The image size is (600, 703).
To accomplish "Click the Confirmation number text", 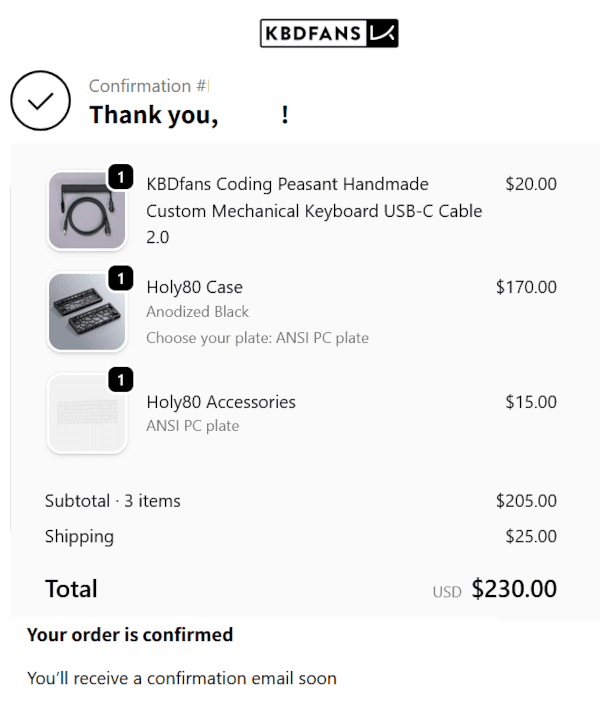I will 148,86.
